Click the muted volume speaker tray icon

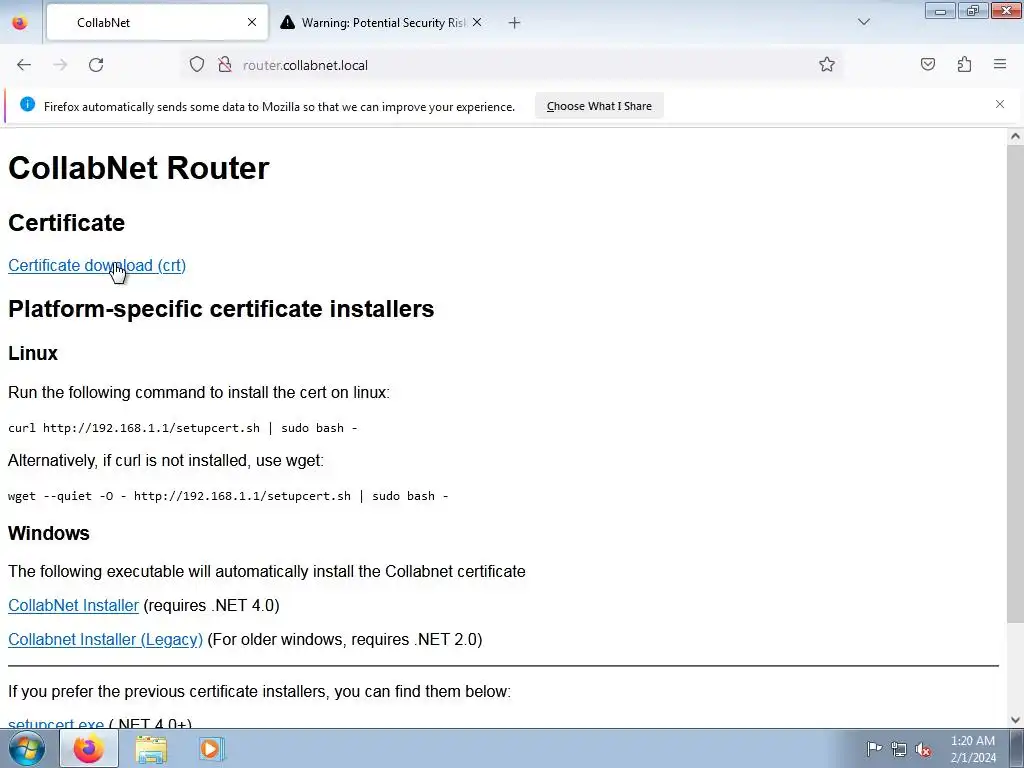(x=923, y=749)
